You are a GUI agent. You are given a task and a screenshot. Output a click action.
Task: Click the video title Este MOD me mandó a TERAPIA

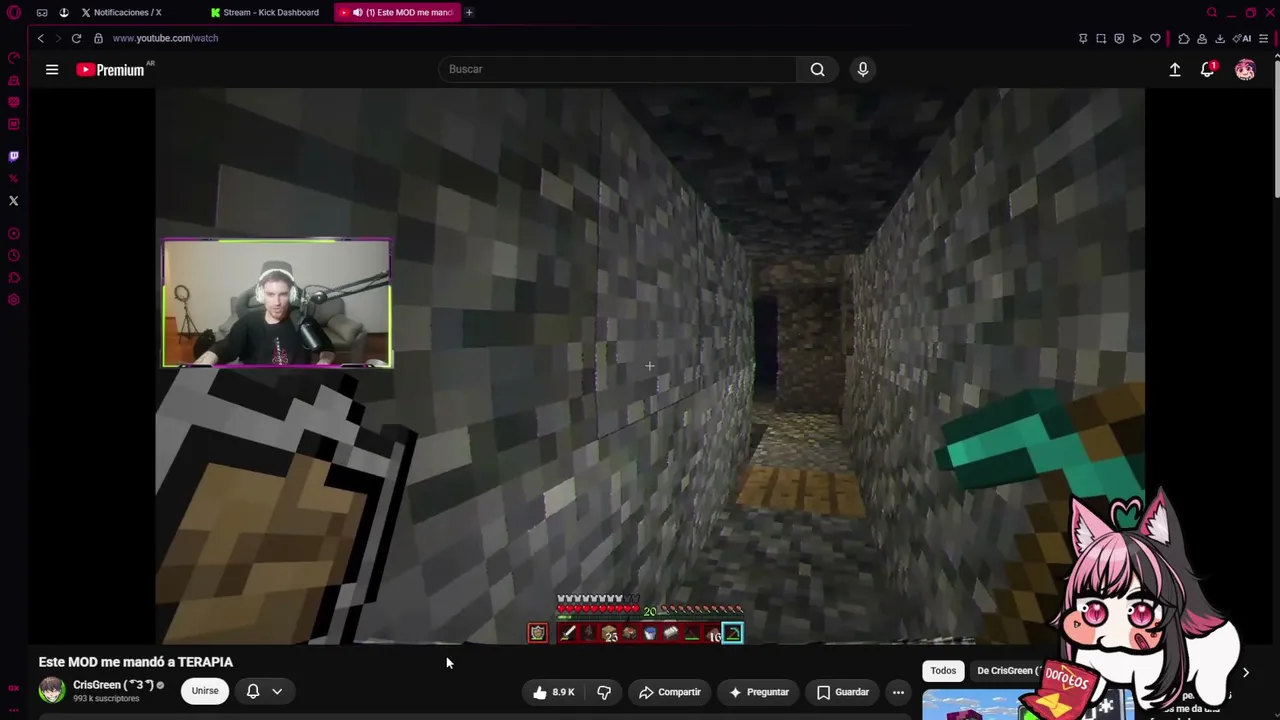coord(136,662)
